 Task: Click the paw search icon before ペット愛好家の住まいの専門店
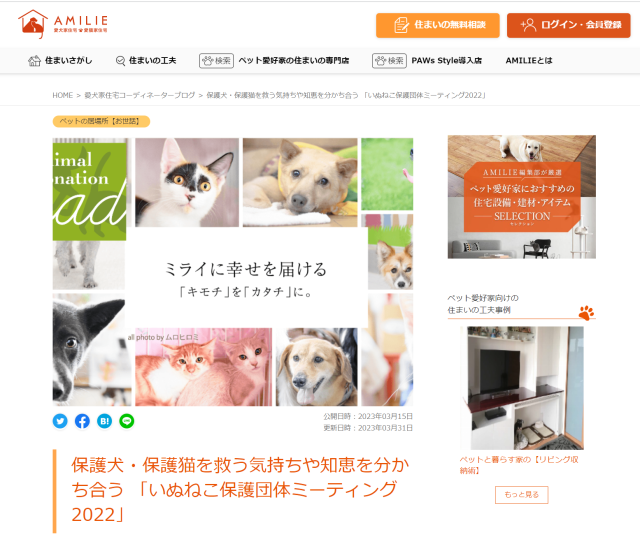[x=216, y=61]
